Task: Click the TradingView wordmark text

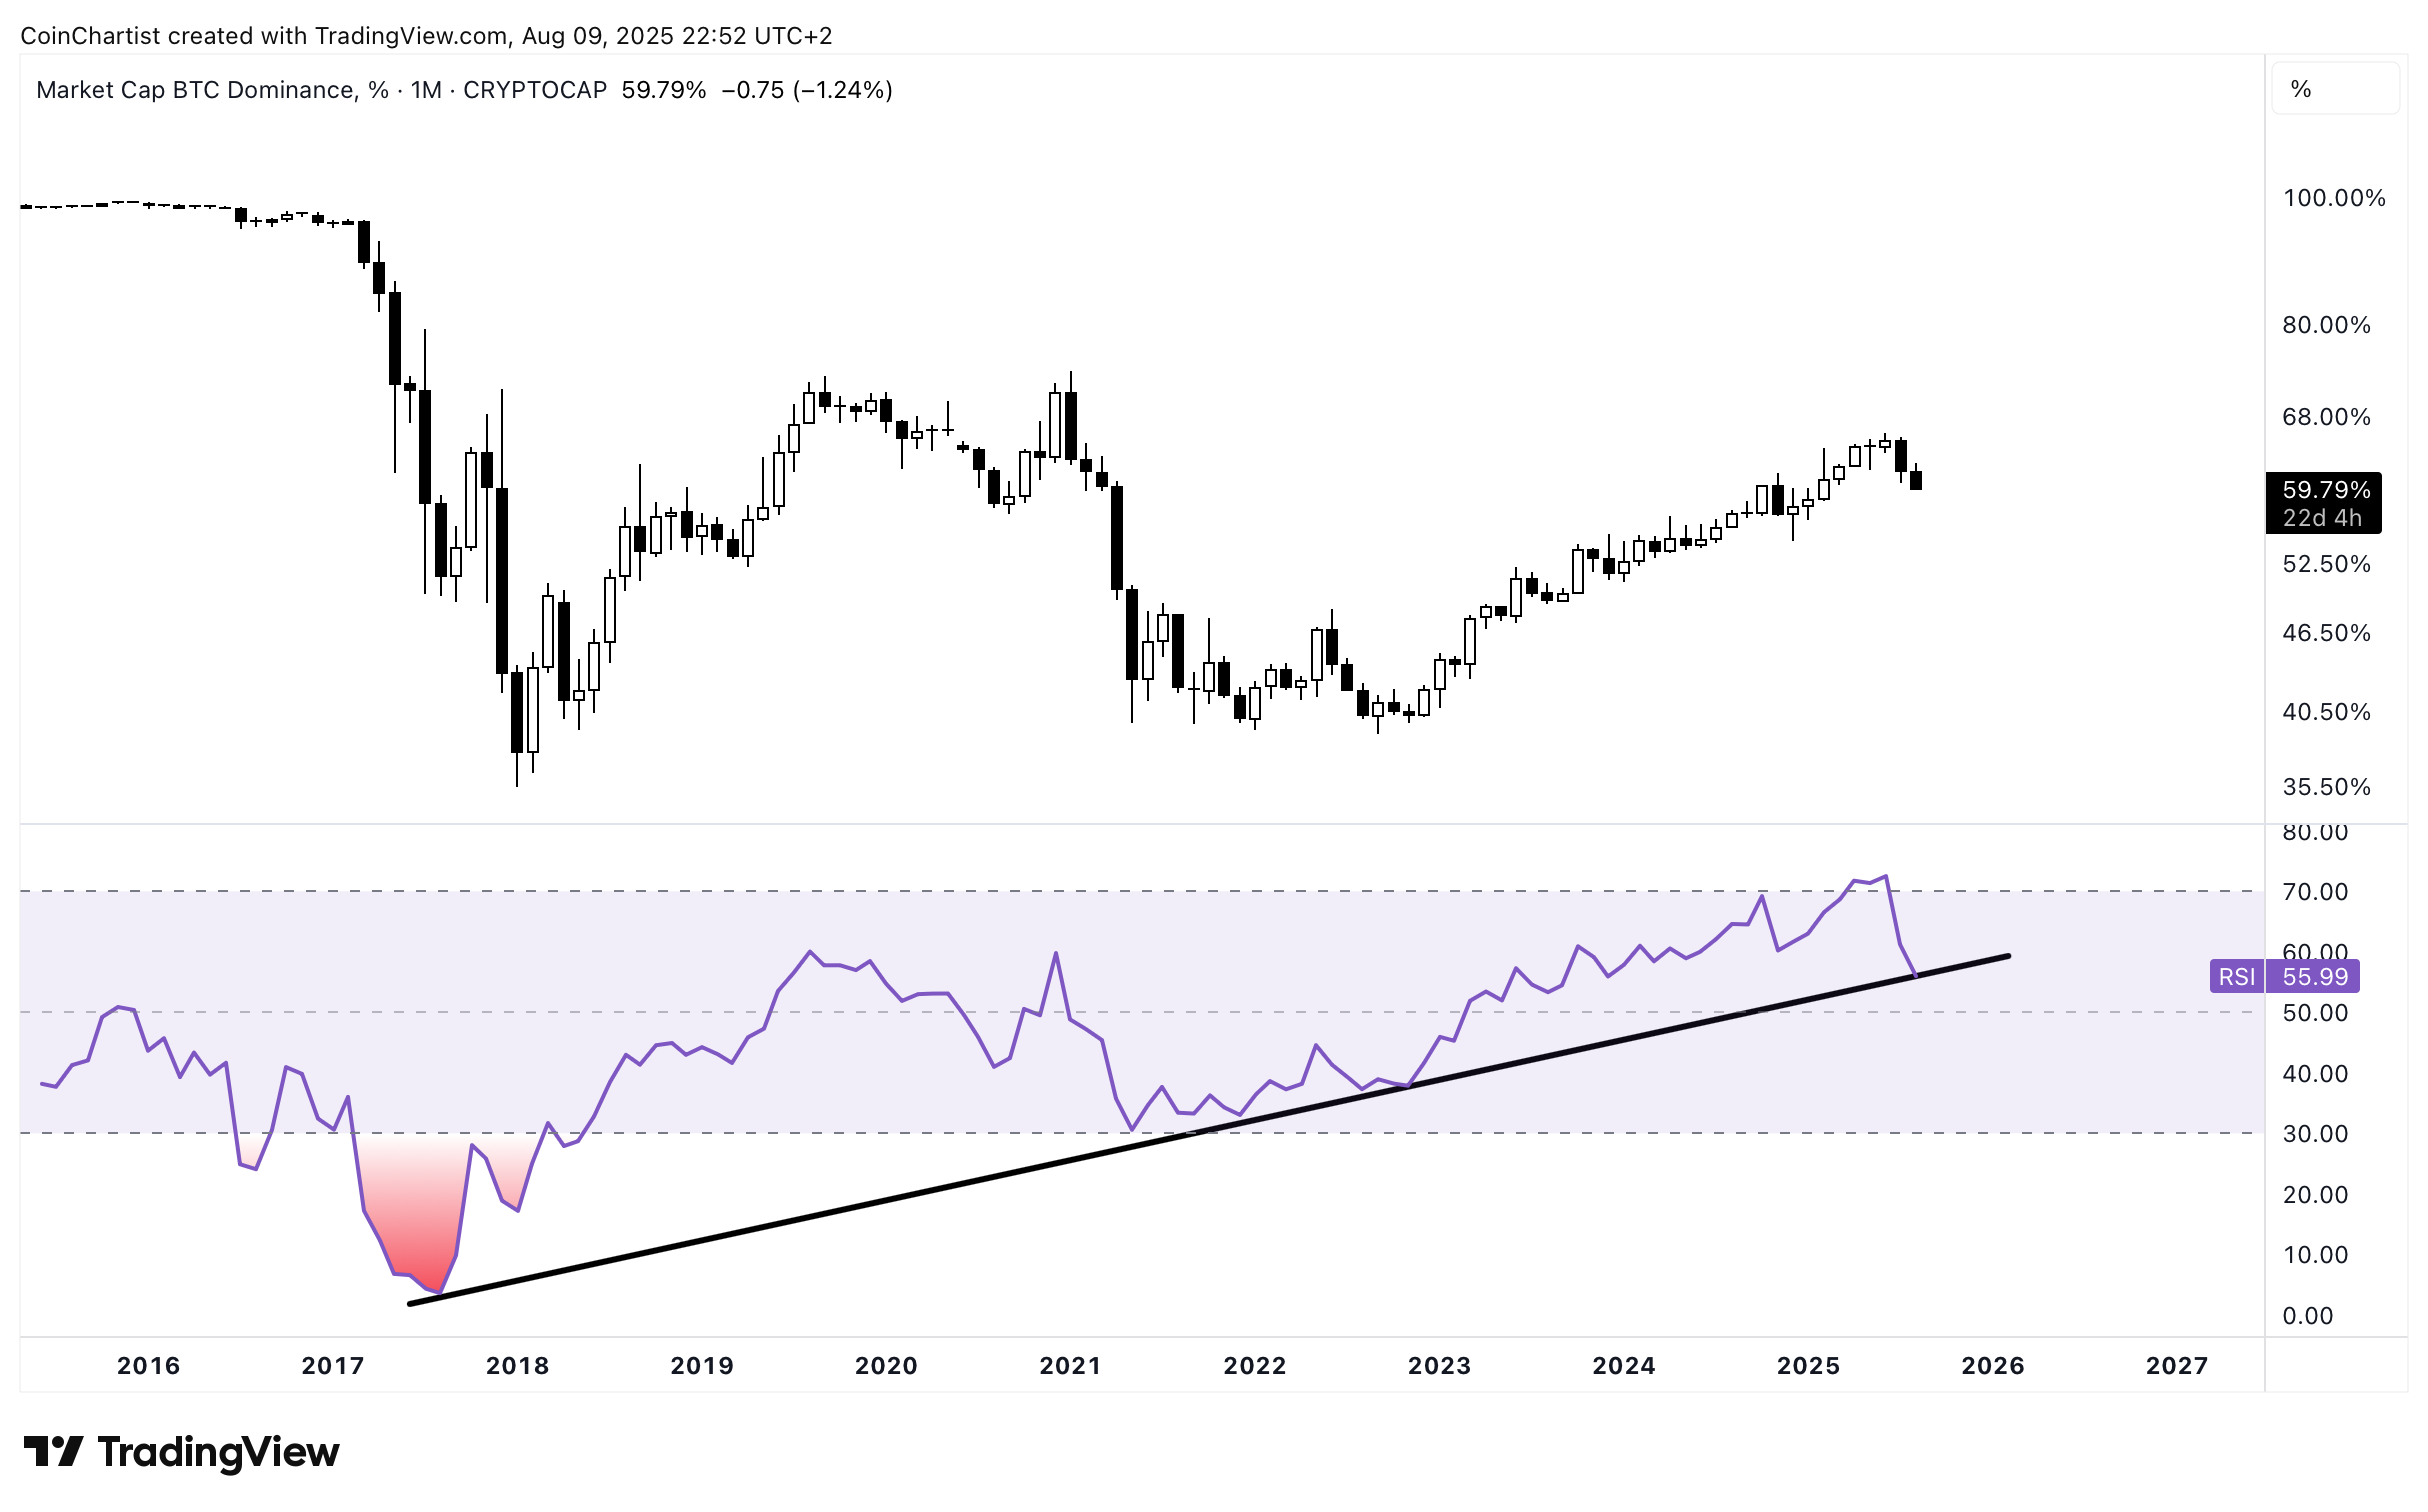Action: (218, 1451)
